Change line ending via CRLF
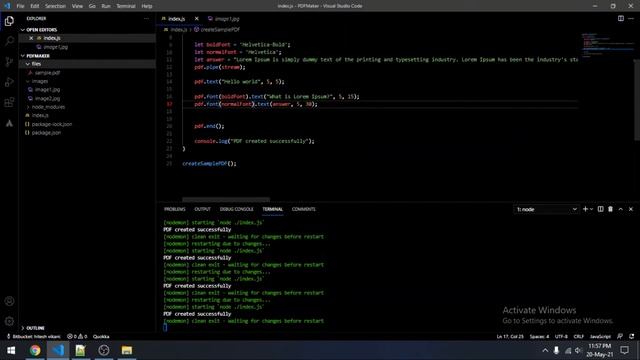The image size is (640, 360). [x=579, y=337]
